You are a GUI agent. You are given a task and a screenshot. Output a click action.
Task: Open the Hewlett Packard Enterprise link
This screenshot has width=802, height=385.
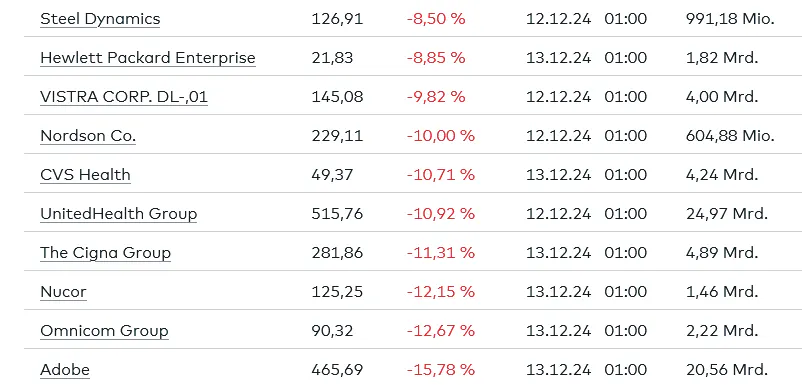148,58
